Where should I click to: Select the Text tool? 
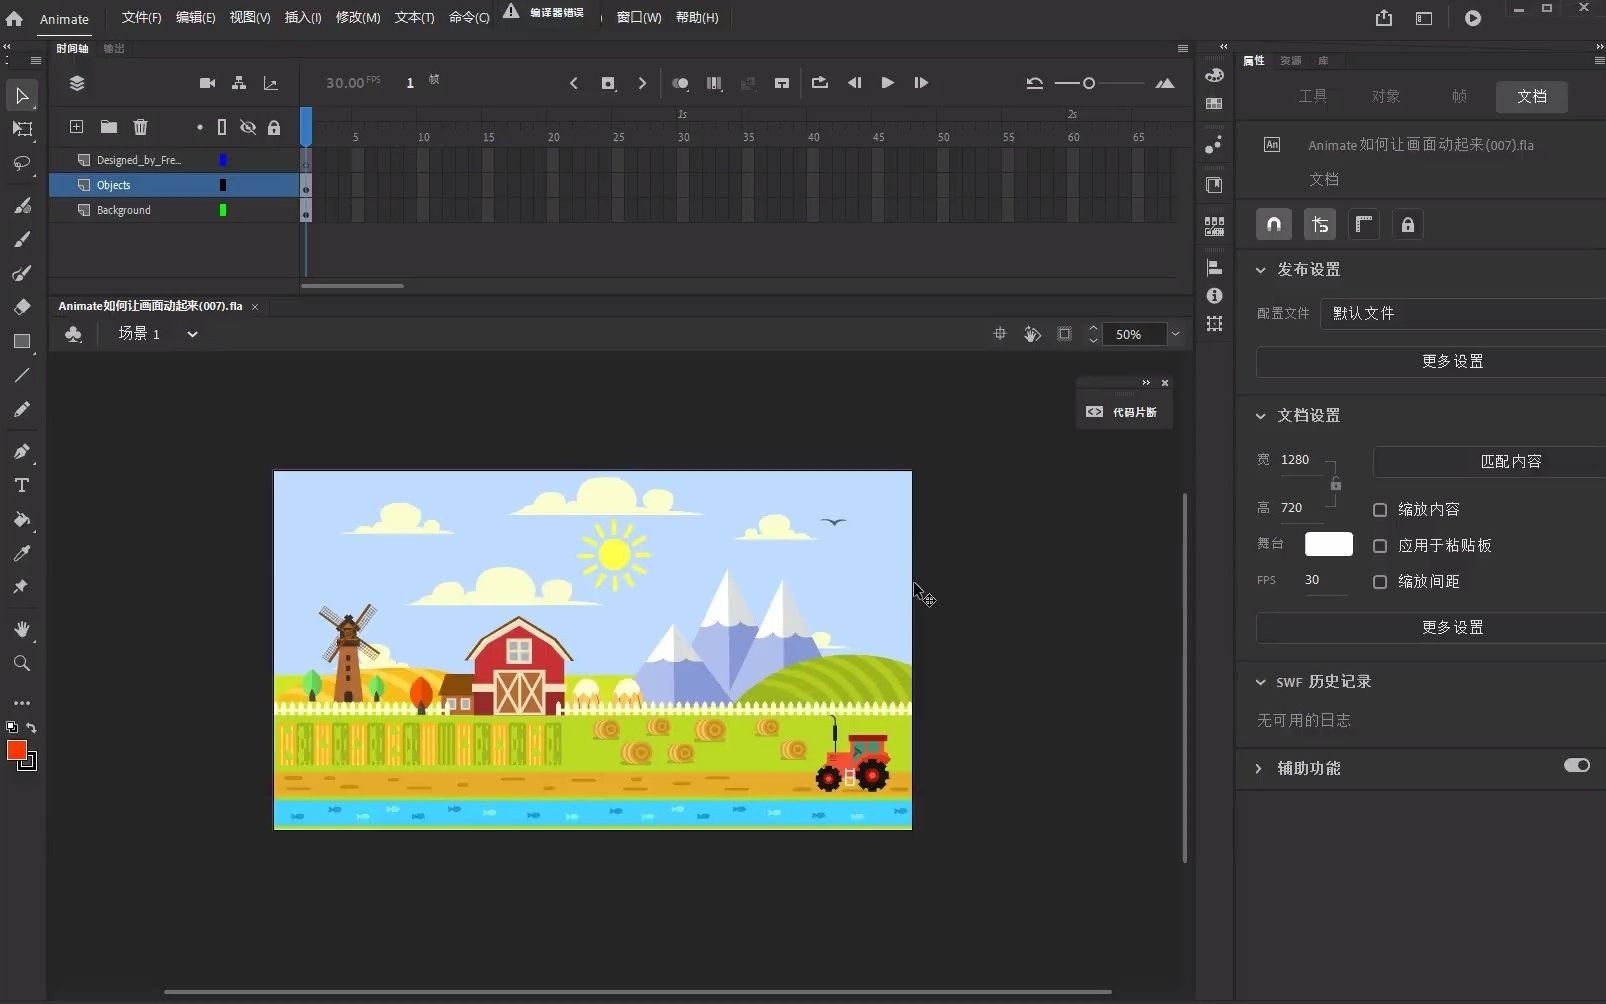click(x=21, y=486)
